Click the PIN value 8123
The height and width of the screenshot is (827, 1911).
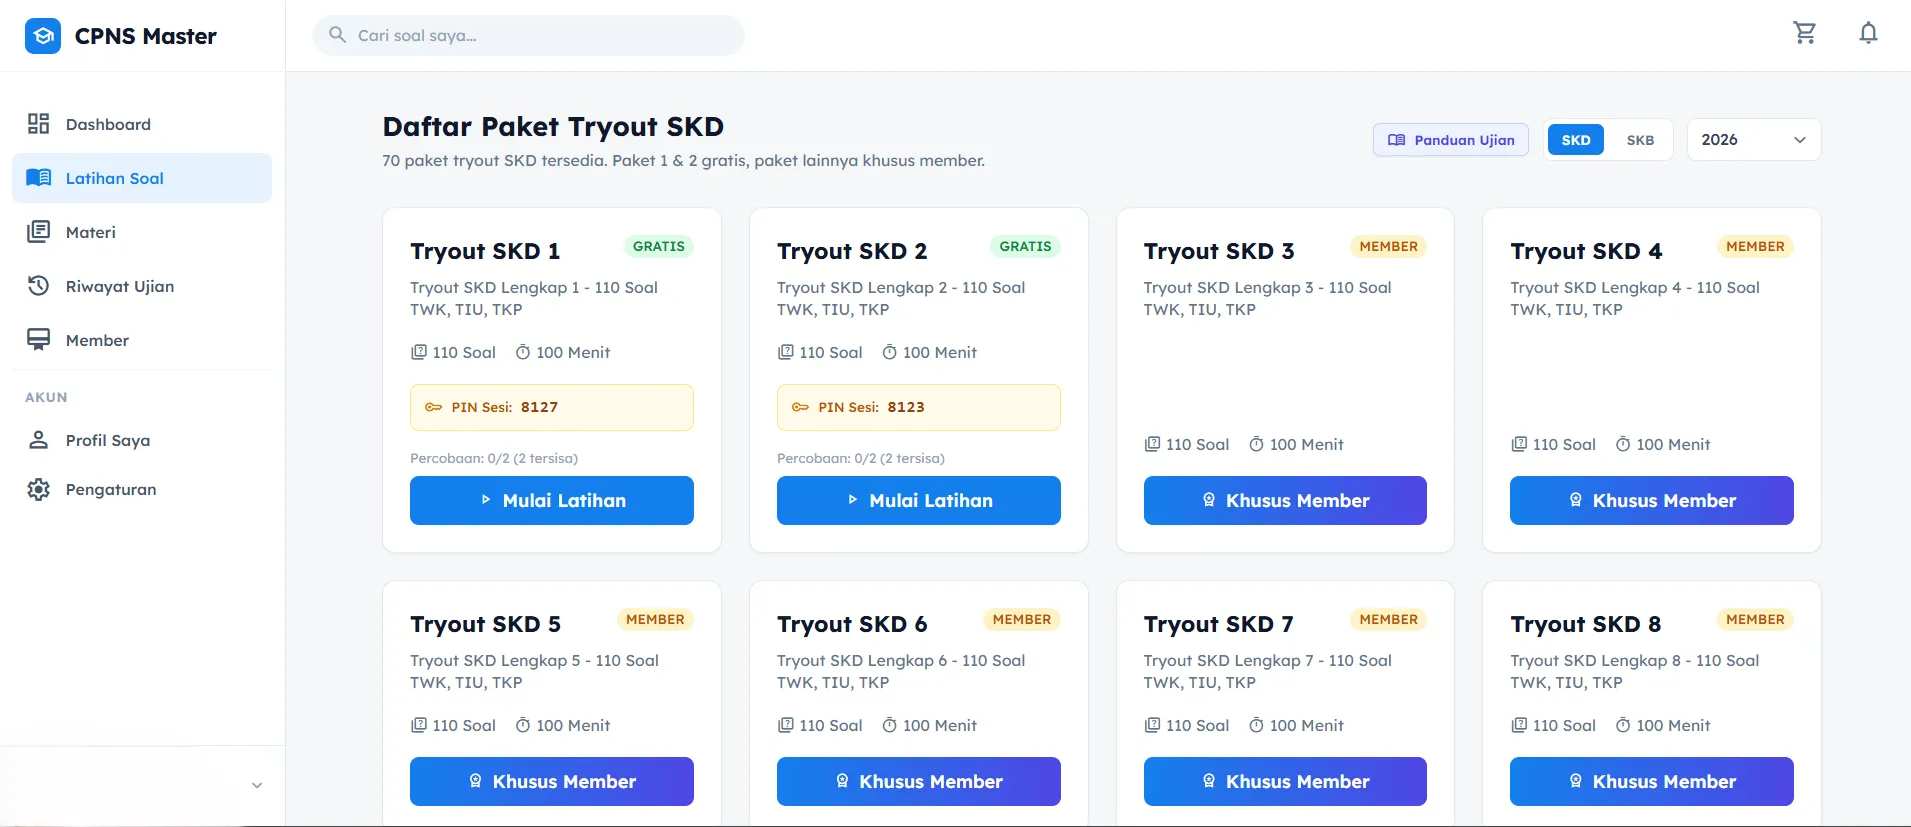(906, 407)
